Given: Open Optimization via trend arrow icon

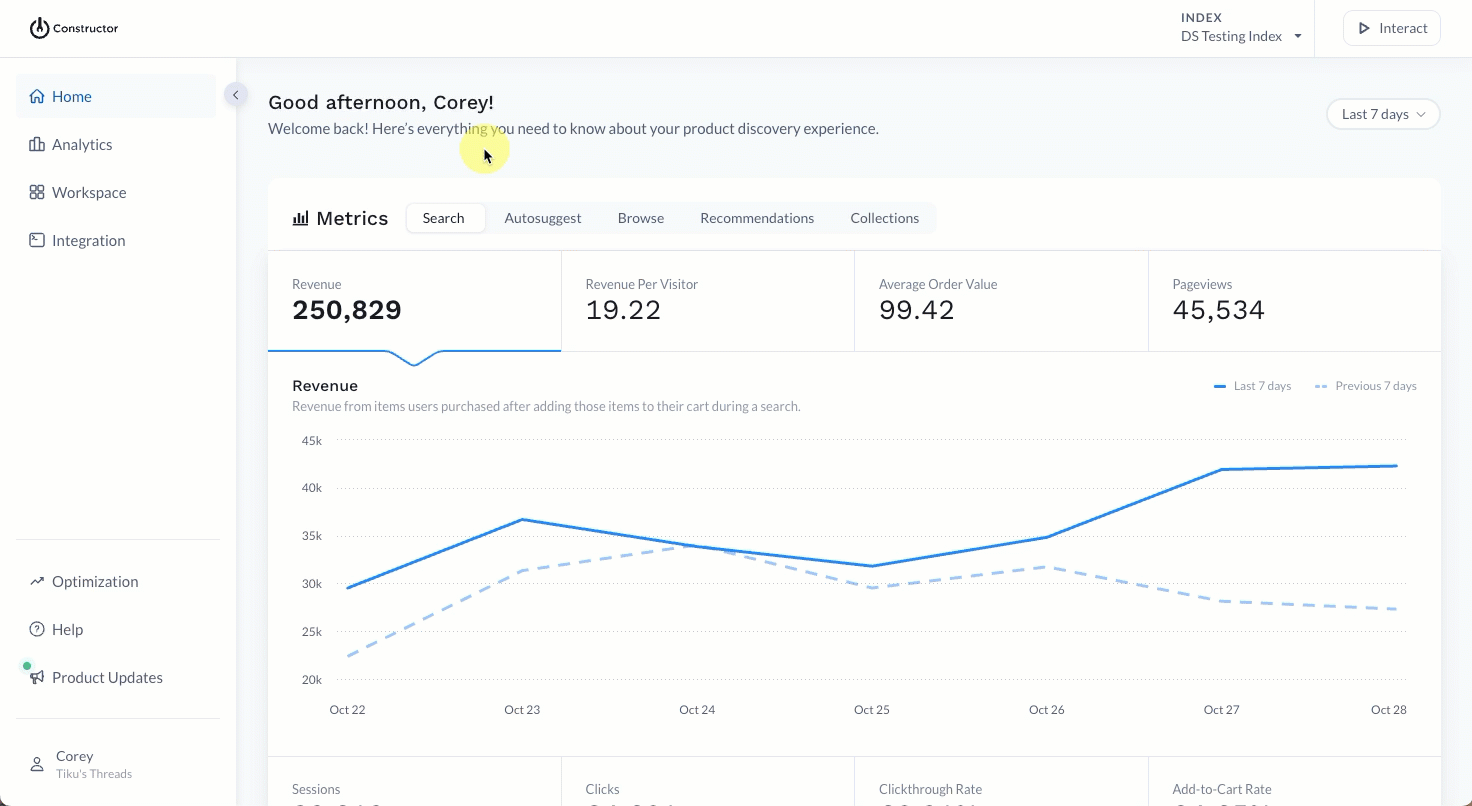Looking at the screenshot, I should point(37,582).
